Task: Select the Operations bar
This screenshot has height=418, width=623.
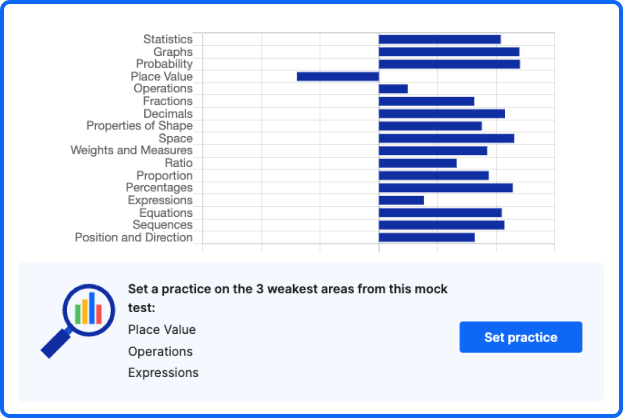Action: click(x=393, y=89)
